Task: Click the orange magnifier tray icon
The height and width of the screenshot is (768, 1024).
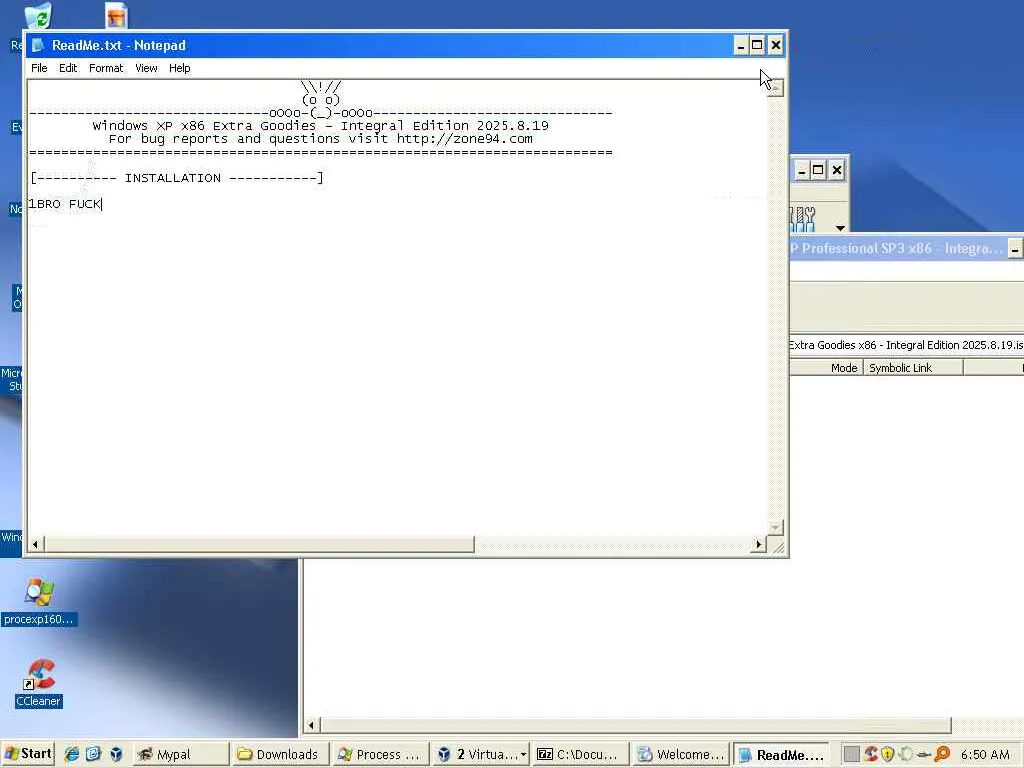Action: point(942,754)
